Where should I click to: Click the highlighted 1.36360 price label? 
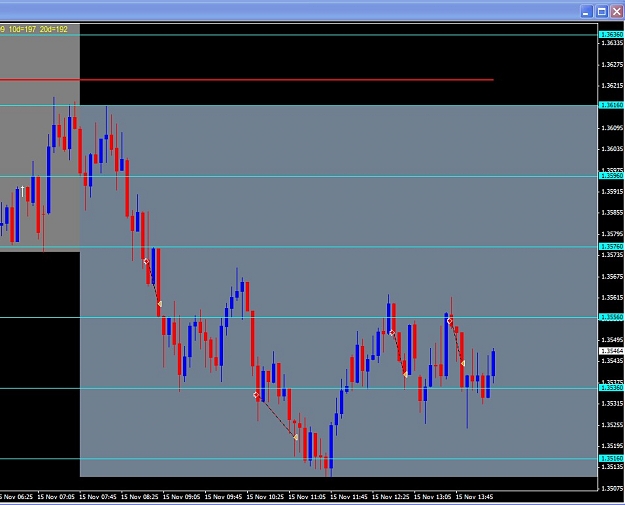611,35
